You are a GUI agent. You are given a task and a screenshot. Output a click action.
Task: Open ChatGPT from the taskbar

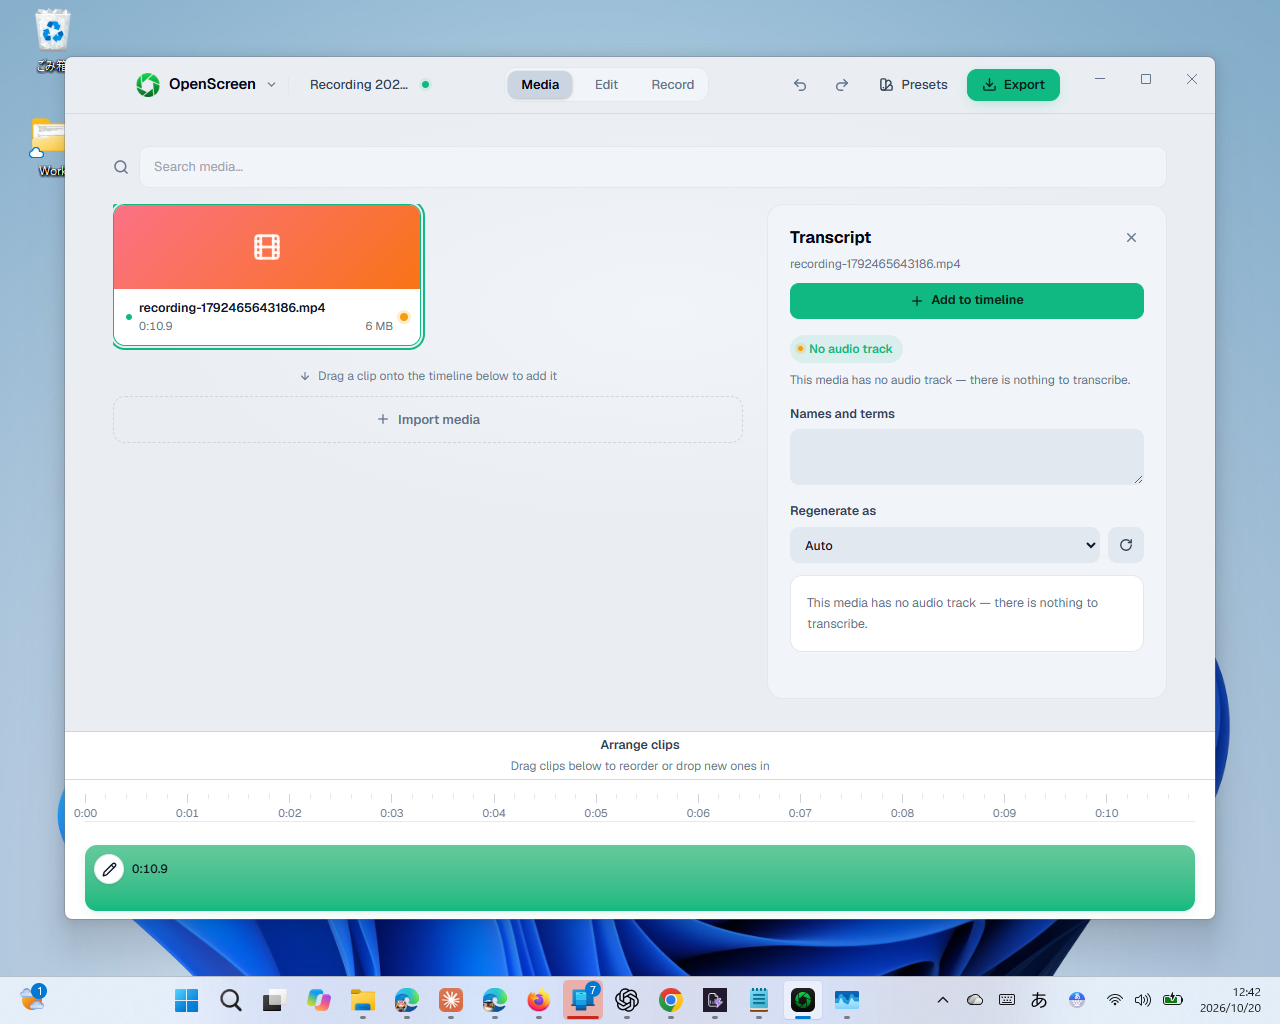tap(627, 1000)
